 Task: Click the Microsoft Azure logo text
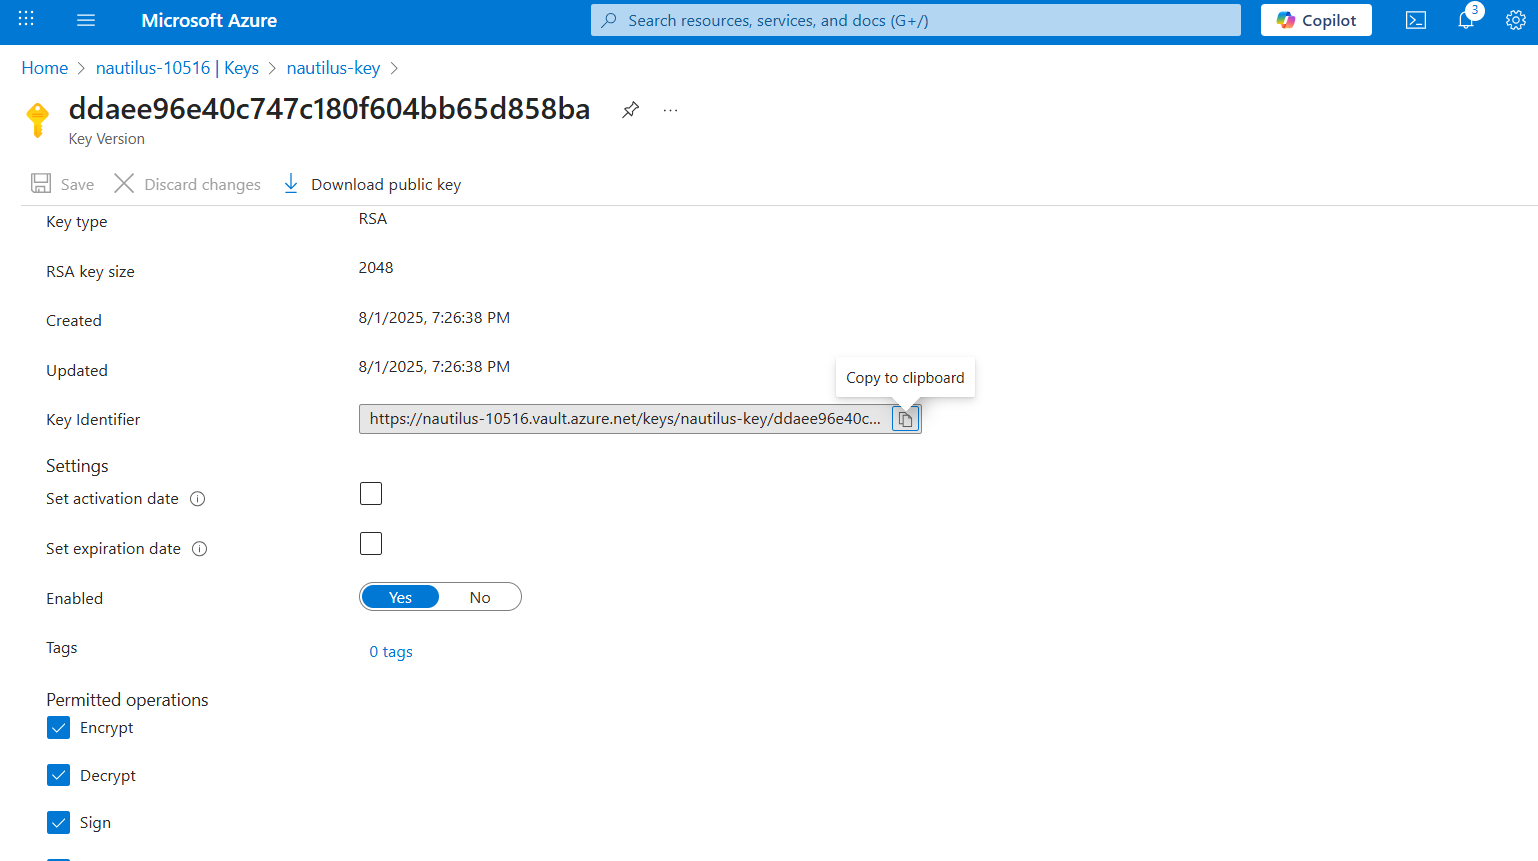click(209, 20)
